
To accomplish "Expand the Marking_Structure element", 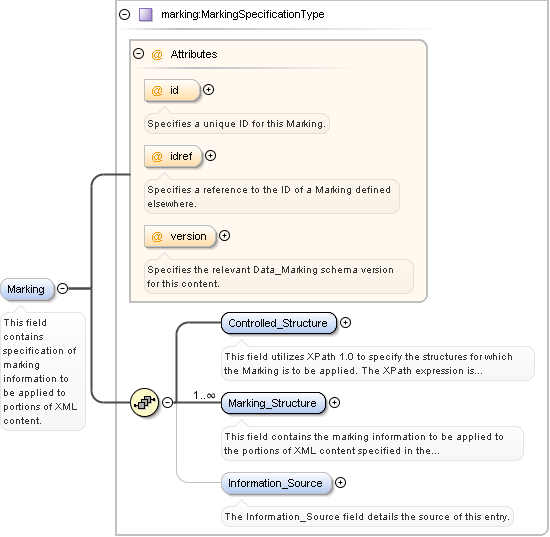I will (335, 403).
